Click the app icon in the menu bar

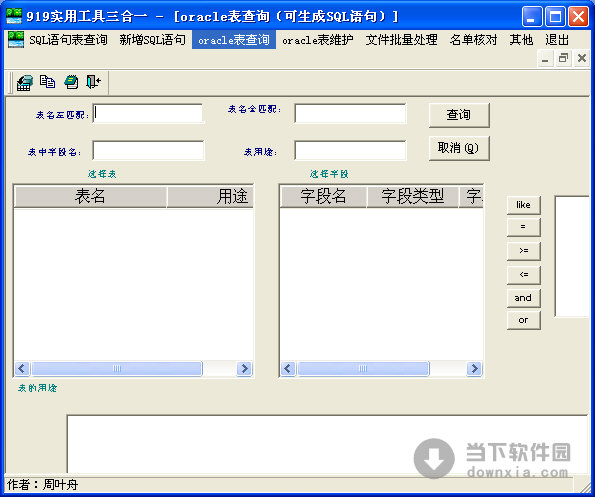(16, 39)
